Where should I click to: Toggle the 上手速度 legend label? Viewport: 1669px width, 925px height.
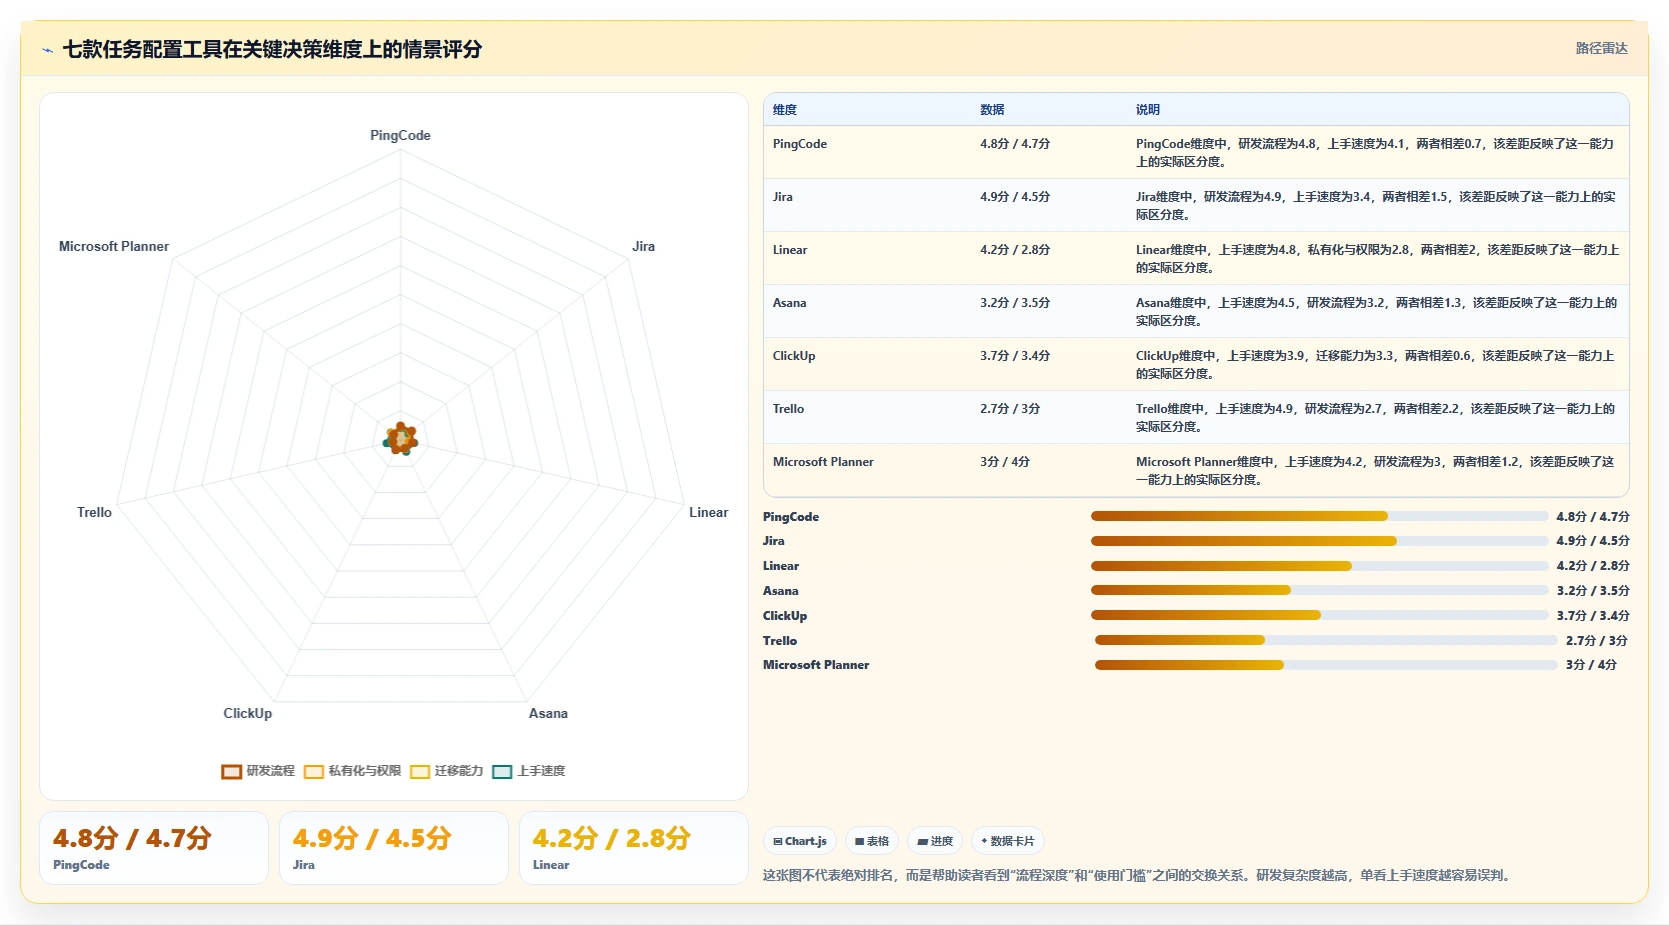(x=541, y=771)
